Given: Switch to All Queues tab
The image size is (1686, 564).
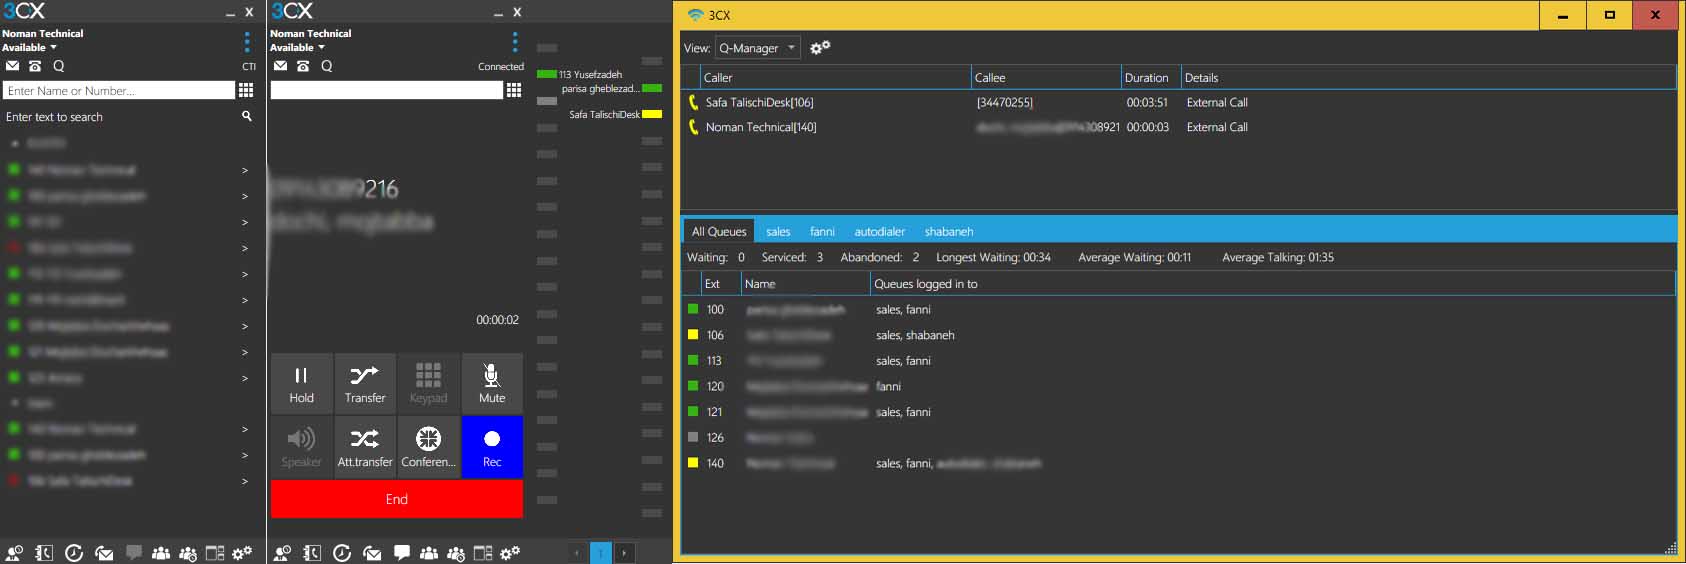Looking at the screenshot, I should point(719,231).
